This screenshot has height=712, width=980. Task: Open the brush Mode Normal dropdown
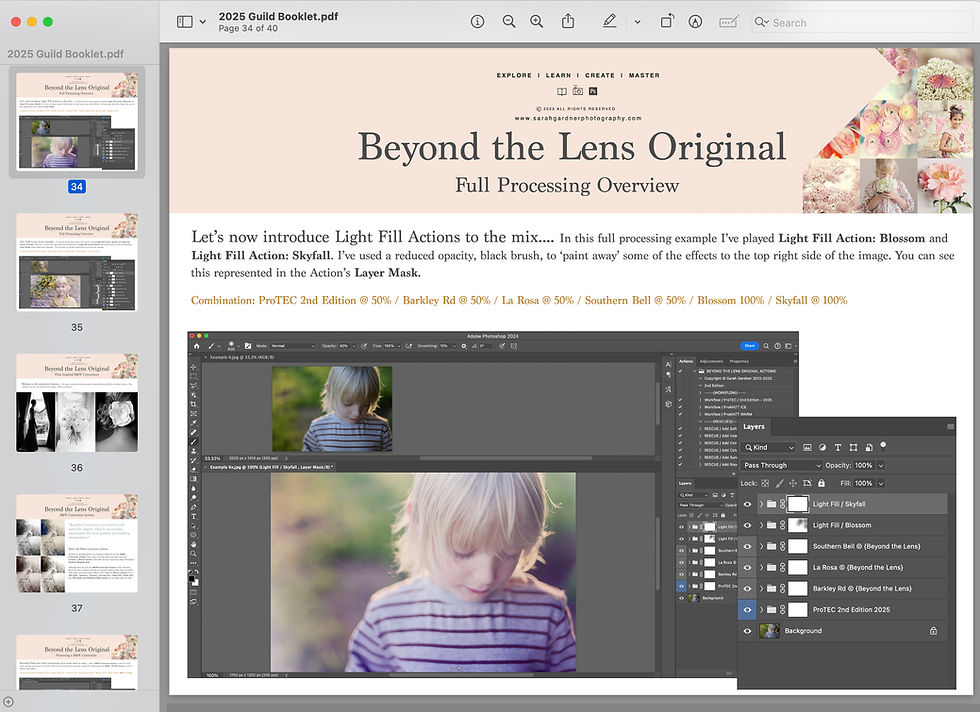[293, 346]
